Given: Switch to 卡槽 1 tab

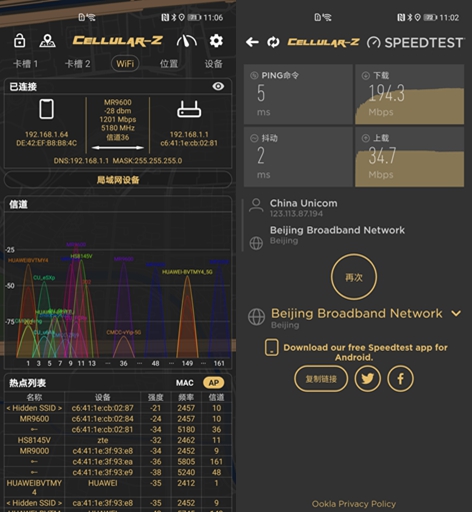Looking at the screenshot, I should tap(26, 63).
